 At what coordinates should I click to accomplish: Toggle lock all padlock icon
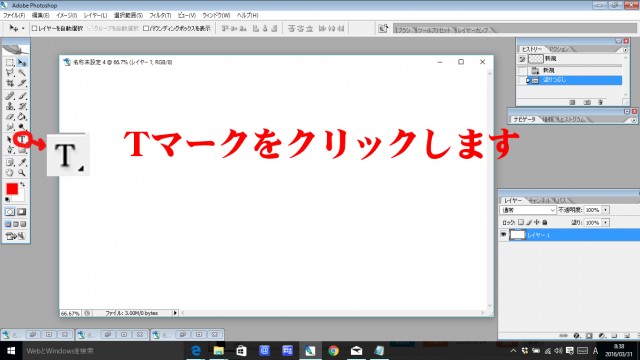click(x=544, y=222)
